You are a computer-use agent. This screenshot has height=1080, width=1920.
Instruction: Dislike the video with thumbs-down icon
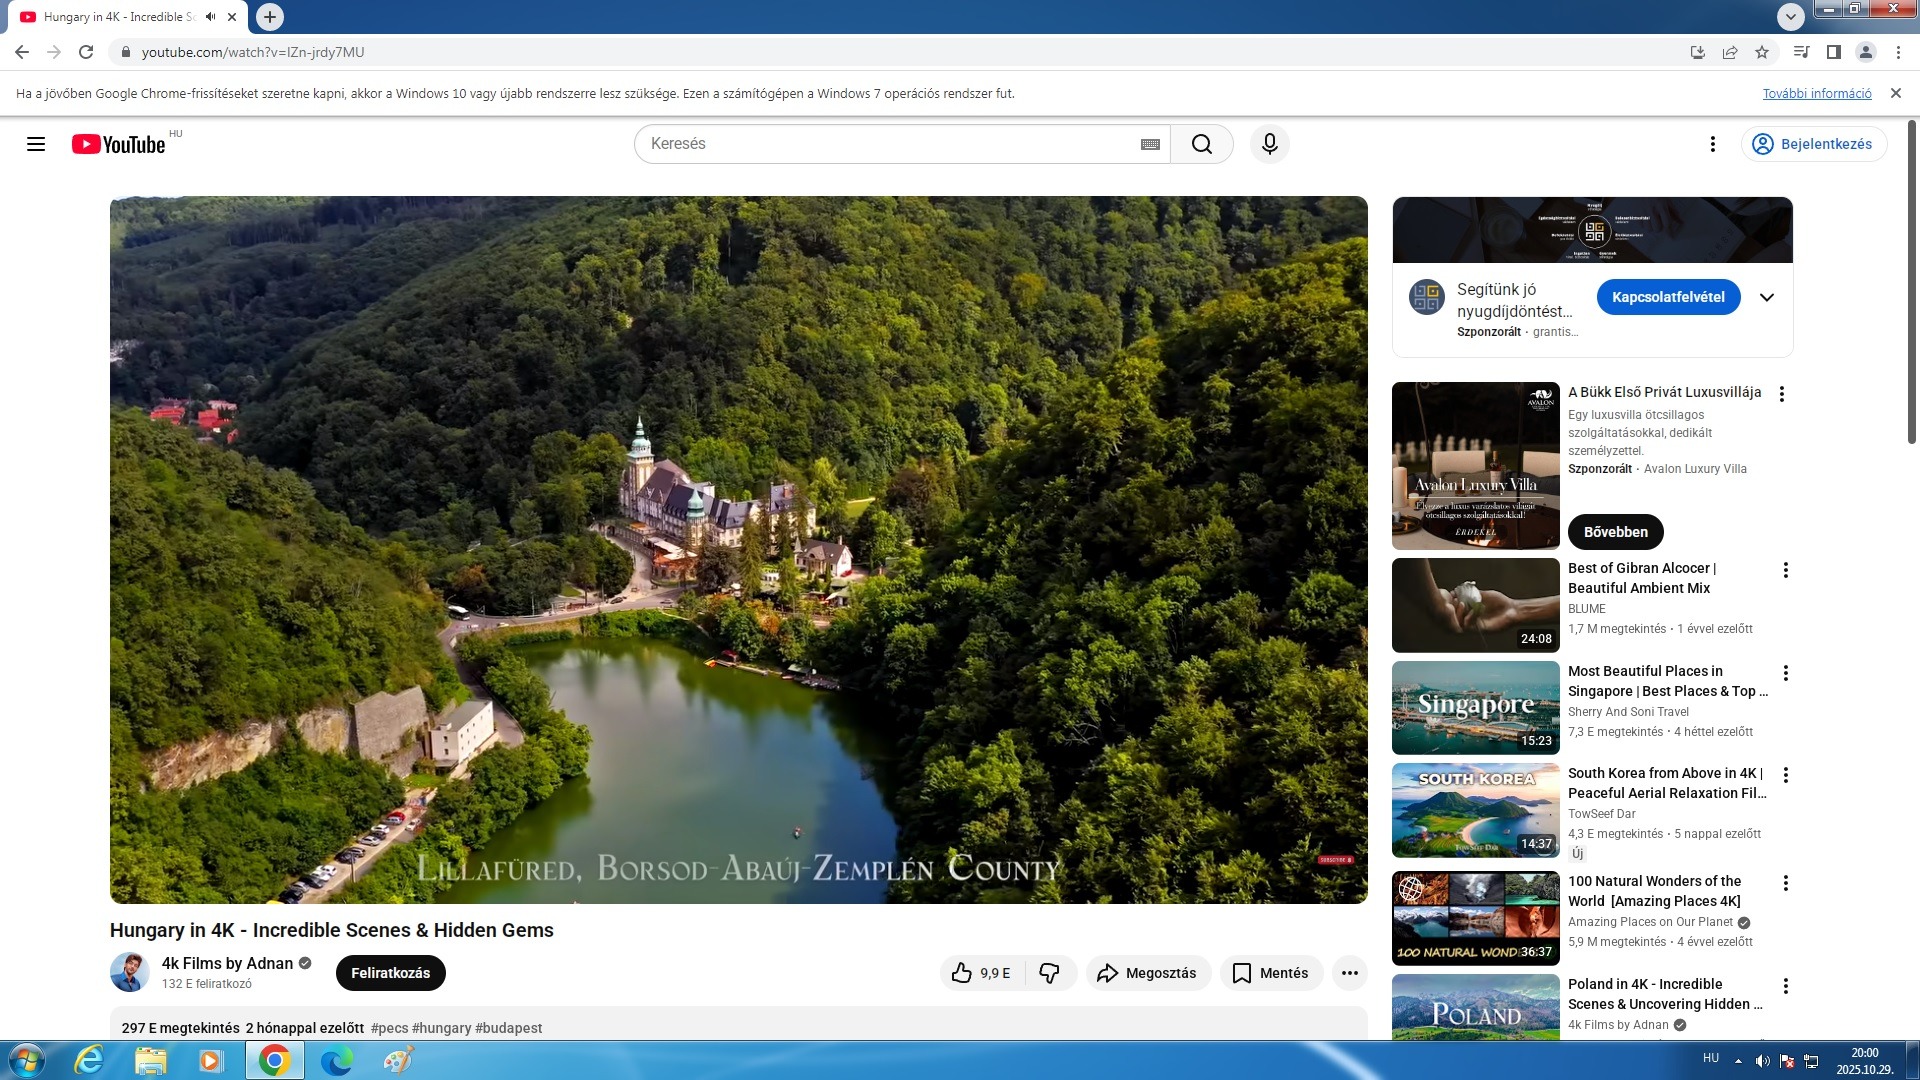coord(1049,973)
